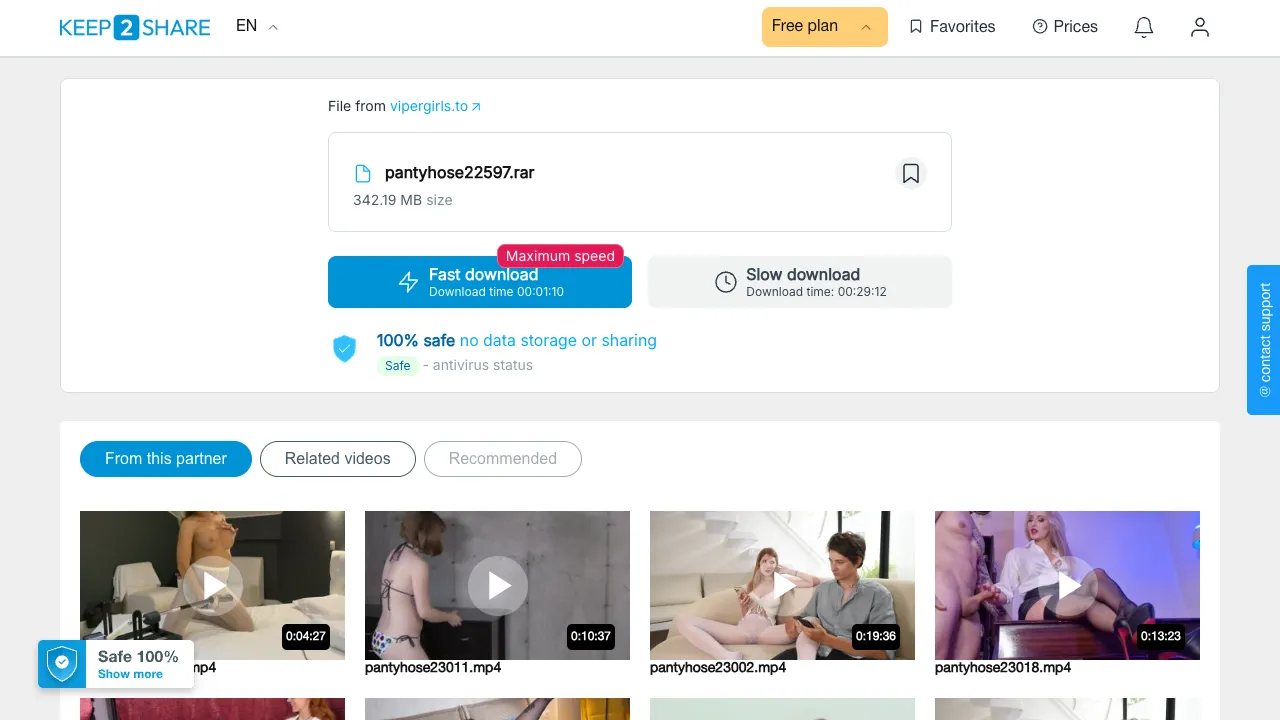This screenshot has width=1280, height=720.
Task: Open the pantyhose23002.mp4 thumbnail
Action: pyautogui.click(x=782, y=585)
